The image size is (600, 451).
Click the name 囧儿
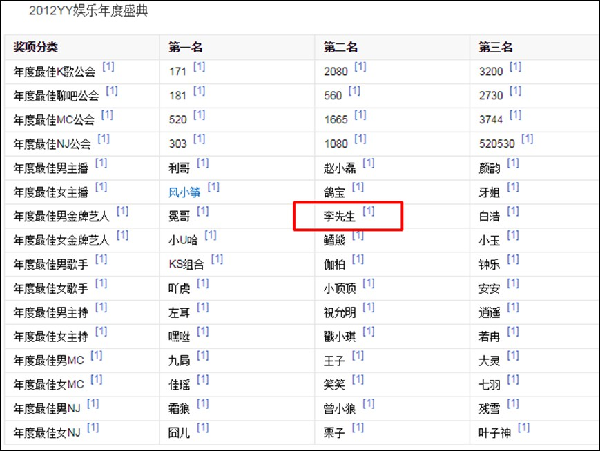point(179,433)
